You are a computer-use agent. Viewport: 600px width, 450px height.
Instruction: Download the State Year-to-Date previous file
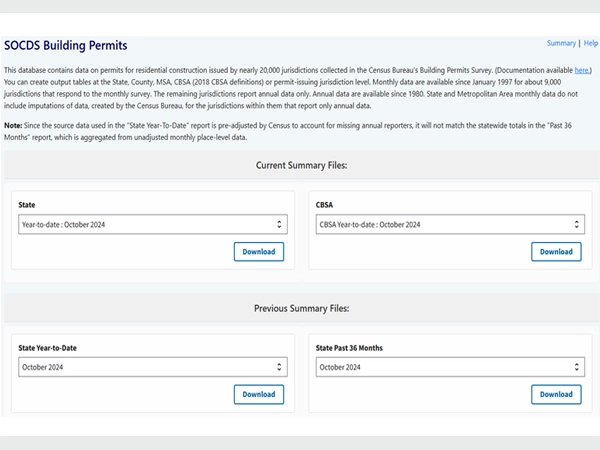pos(259,395)
